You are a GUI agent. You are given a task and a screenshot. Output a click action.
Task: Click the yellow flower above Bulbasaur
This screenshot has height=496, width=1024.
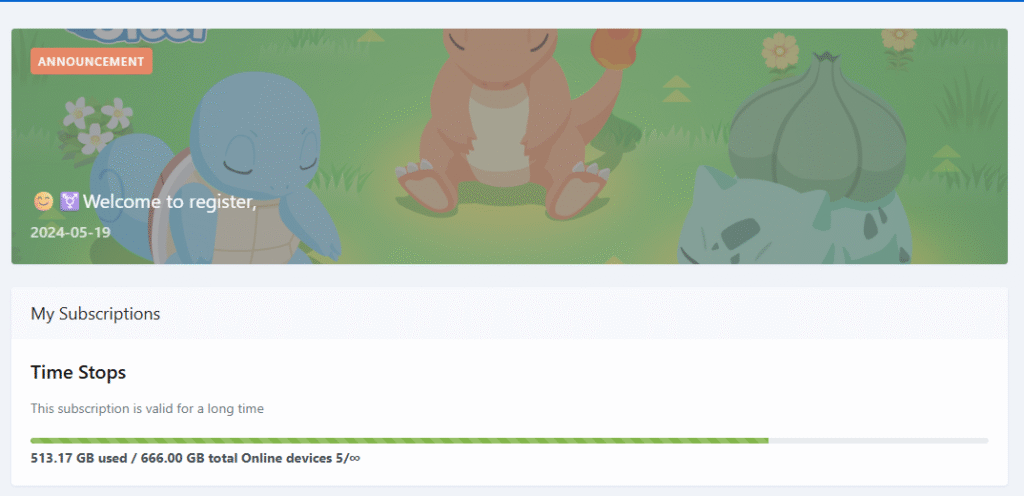click(780, 50)
